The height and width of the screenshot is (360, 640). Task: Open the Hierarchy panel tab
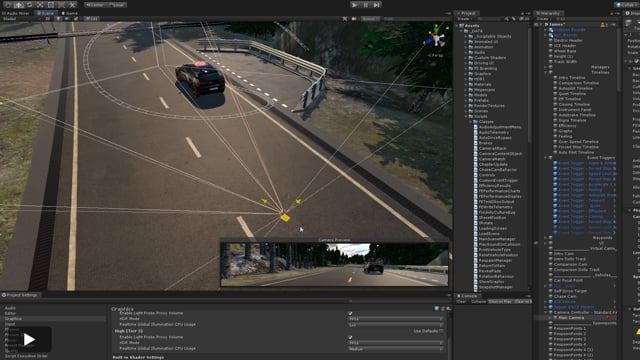tap(549, 13)
